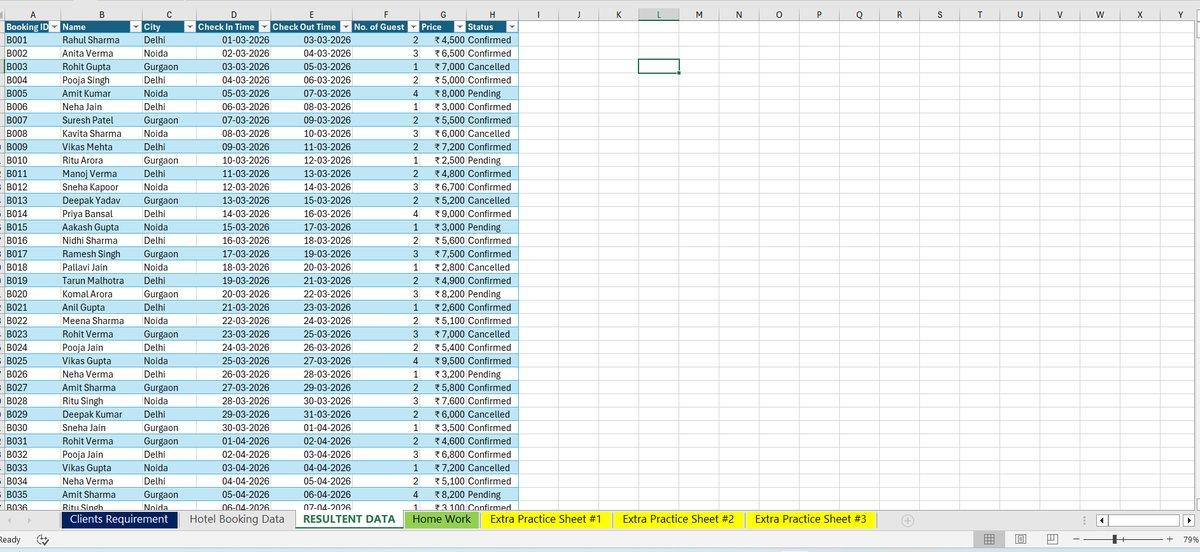Click the Ready status bar indicator
1200x552 pixels.
pos(10,539)
